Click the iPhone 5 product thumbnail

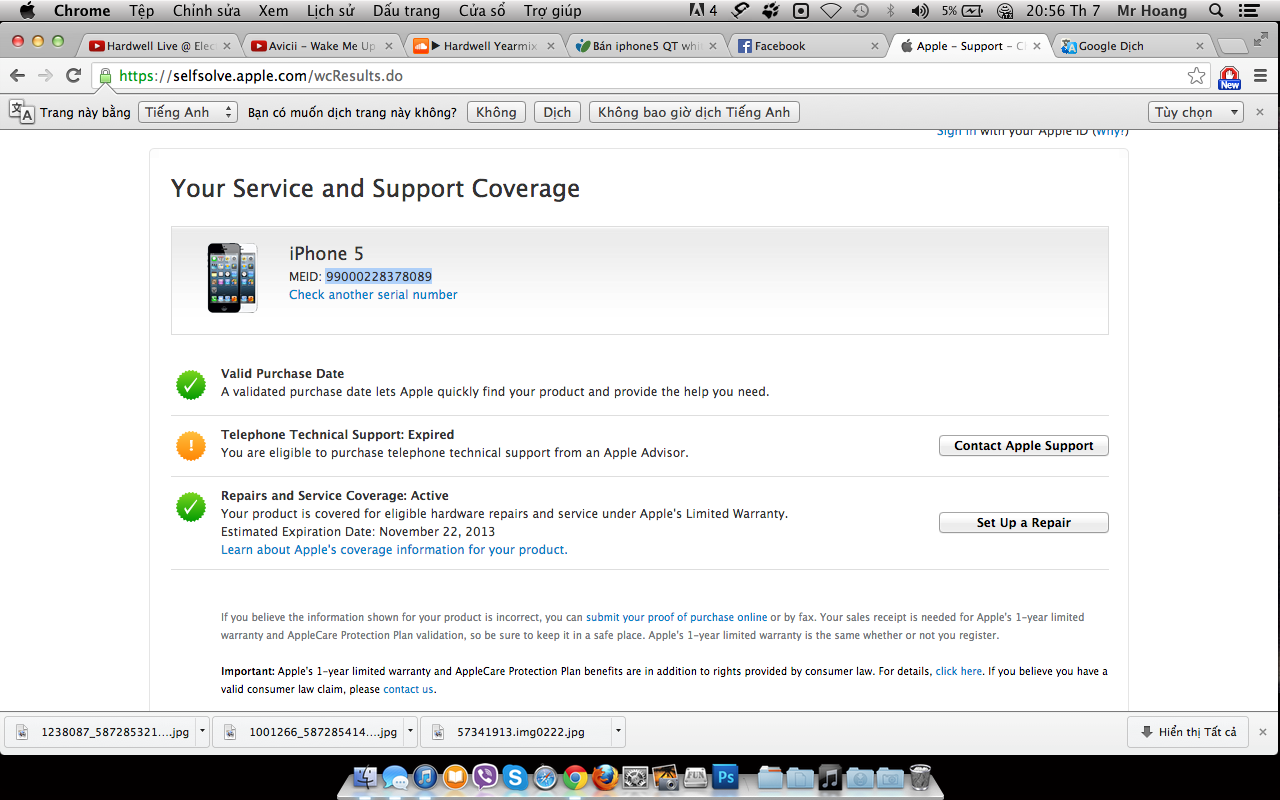(x=232, y=277)
